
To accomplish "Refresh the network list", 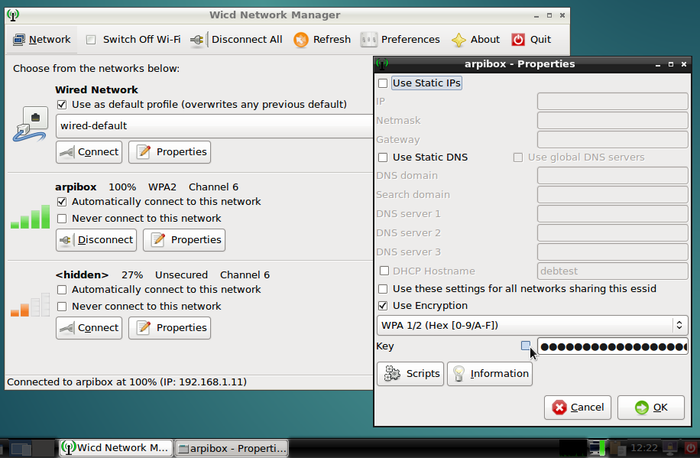I will (322, 40).
